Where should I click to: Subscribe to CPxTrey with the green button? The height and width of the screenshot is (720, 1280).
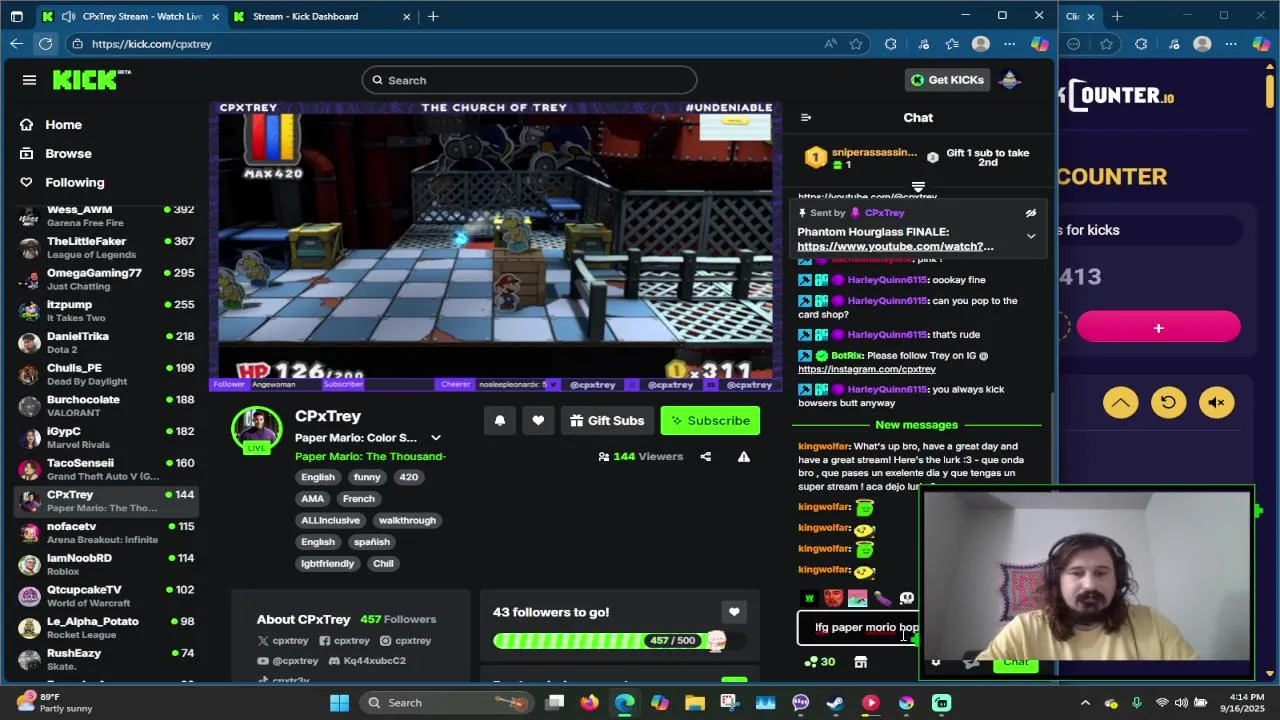coord(710,421)
